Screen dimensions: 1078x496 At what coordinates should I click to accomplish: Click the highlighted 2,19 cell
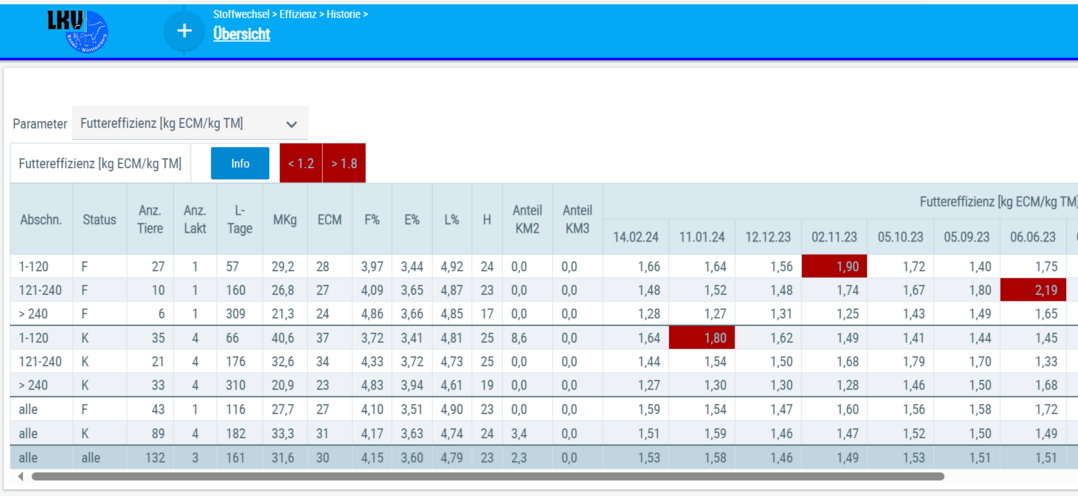coord(1033,290)
